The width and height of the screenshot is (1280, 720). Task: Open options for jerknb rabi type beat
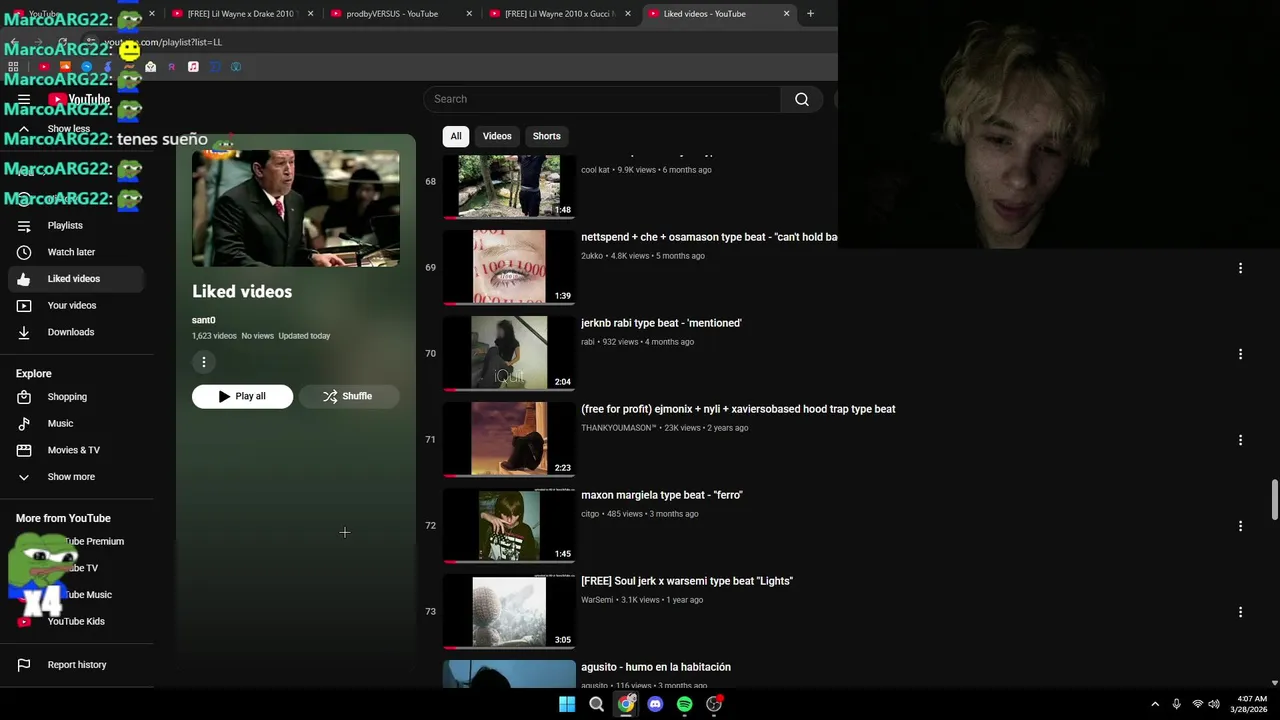[1240, 354]
